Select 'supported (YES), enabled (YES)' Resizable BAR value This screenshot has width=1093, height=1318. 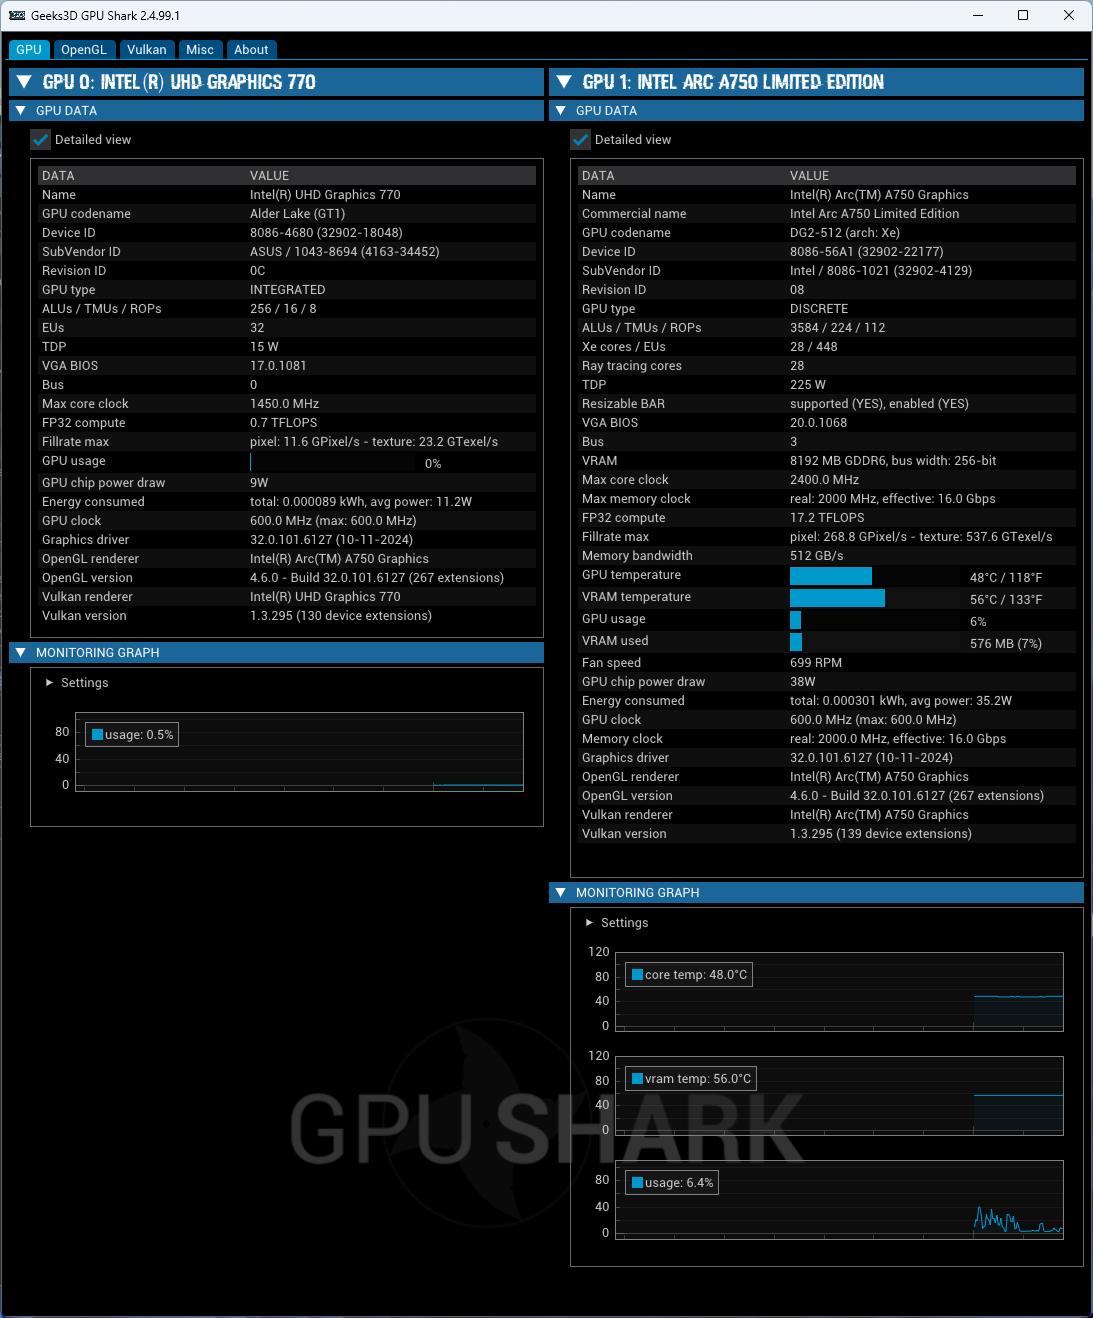click(879, 404)
